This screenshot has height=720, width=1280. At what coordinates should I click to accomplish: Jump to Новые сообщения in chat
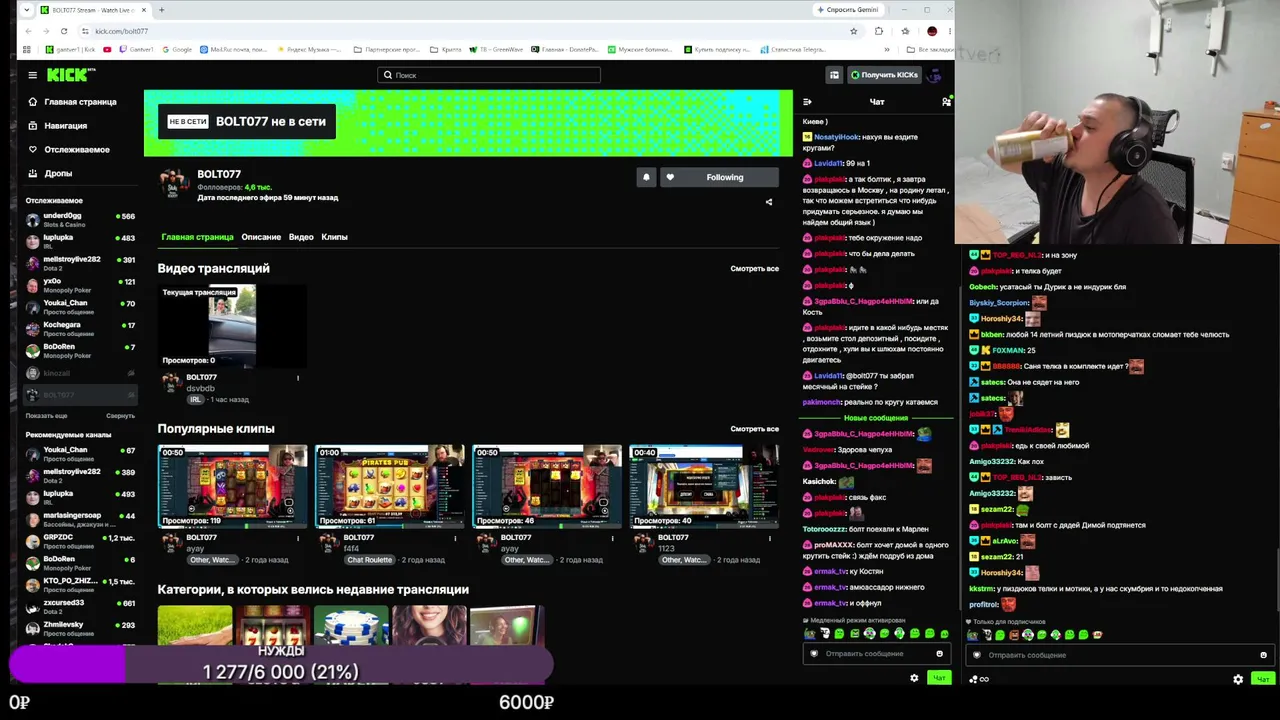point(876,418)
